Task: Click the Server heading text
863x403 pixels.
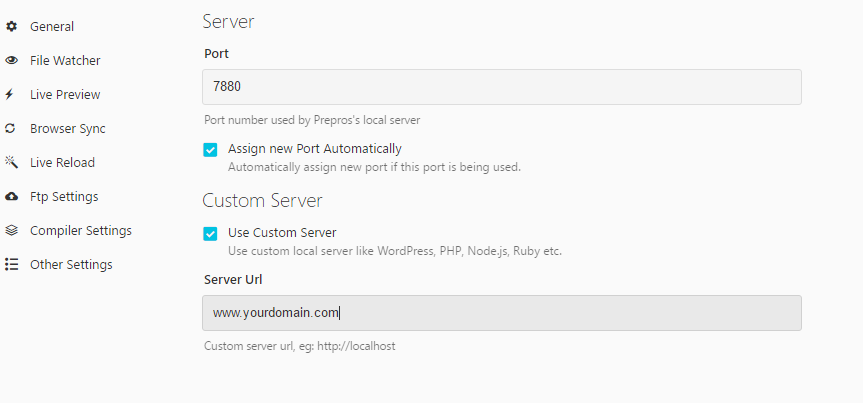Action: [x=228, y=21]
